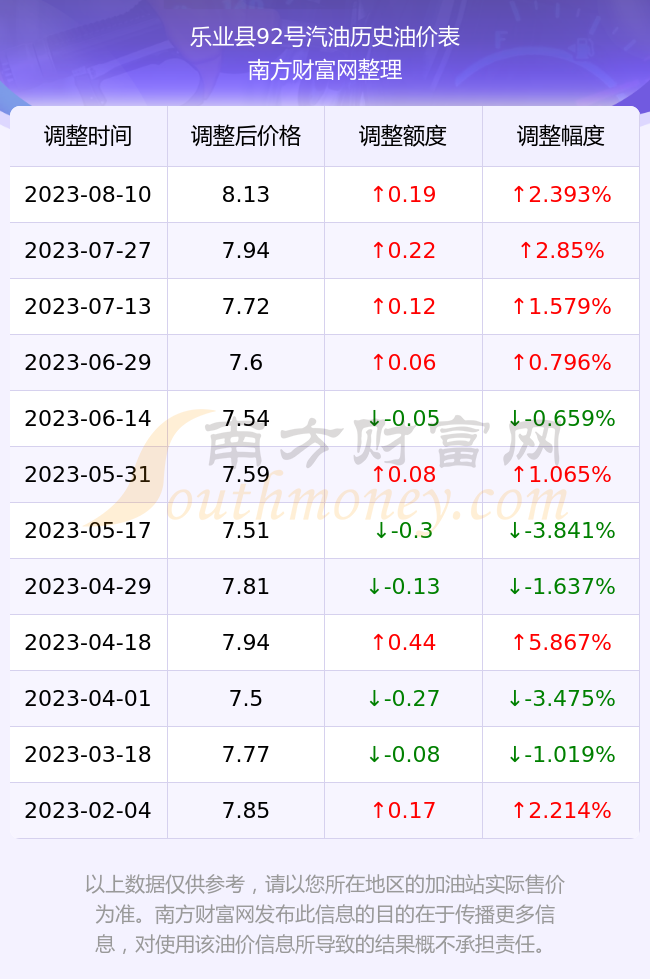This screenshot has height=980, width=650.
Task: Click the ↑2.393% percentage cell
Action: point(561,194)
